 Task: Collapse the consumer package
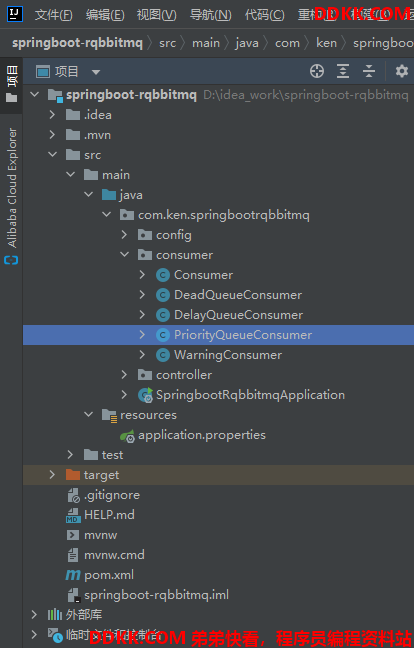(x=124, y=255)
